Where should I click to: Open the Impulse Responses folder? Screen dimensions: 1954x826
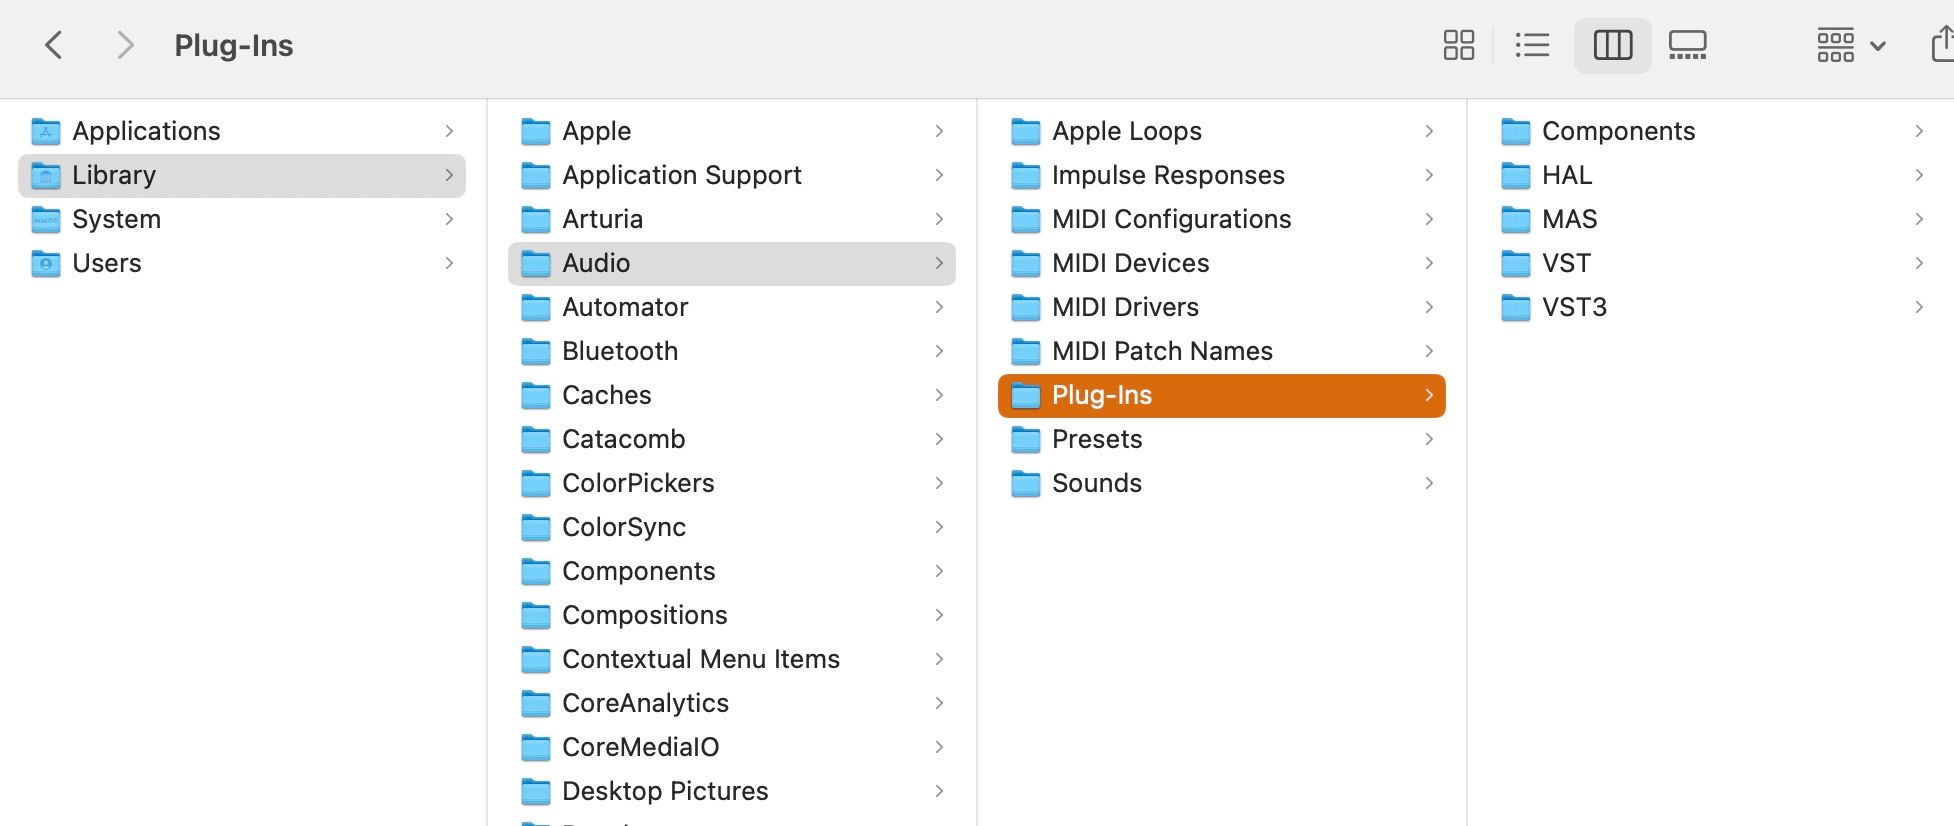[1168, 175]
